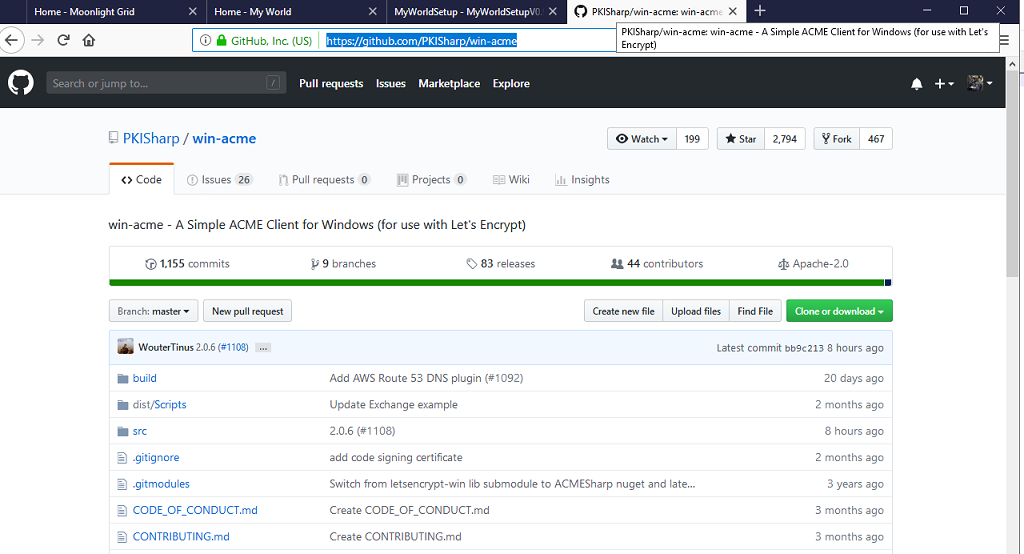Click the green language bar
The width and height of the screenshot is (1024, 554).
tap(497, 283)
